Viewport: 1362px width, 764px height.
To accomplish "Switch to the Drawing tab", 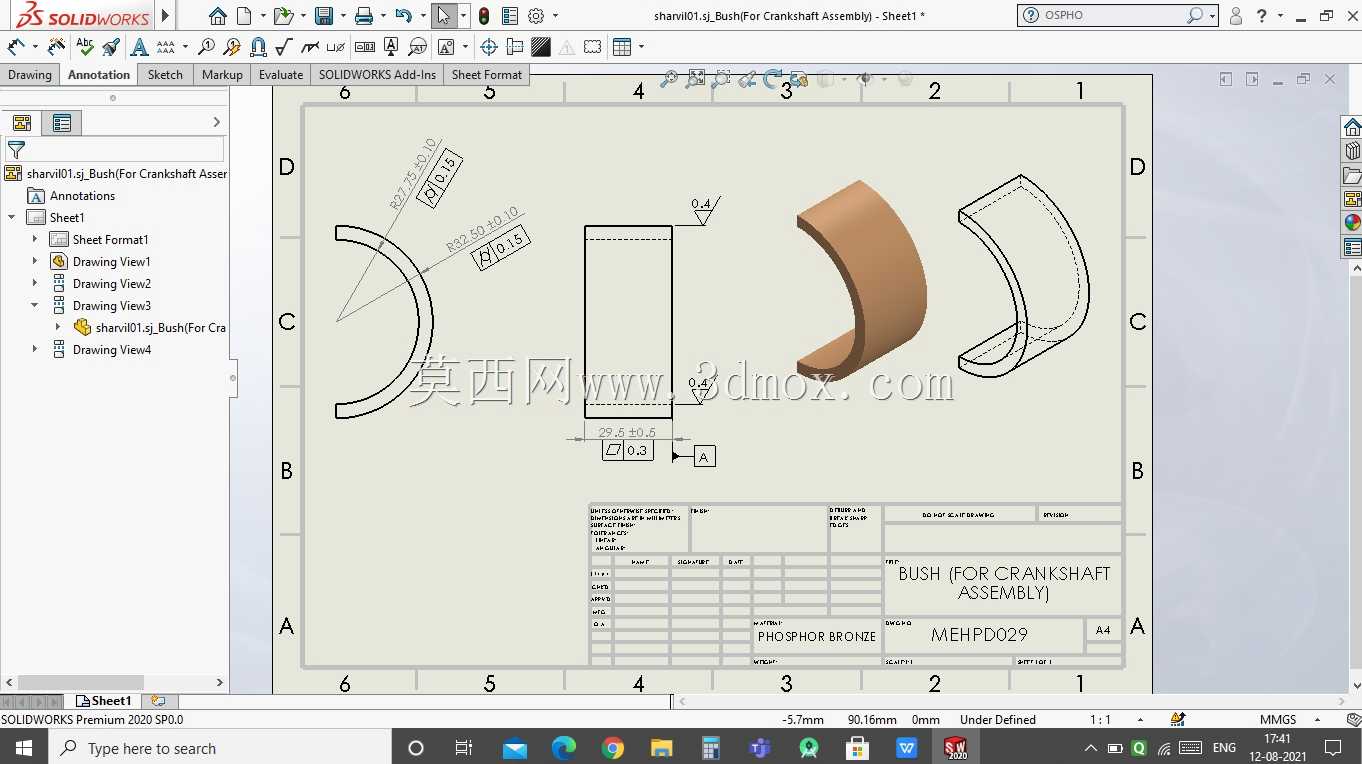I will (x=30, y=75).
